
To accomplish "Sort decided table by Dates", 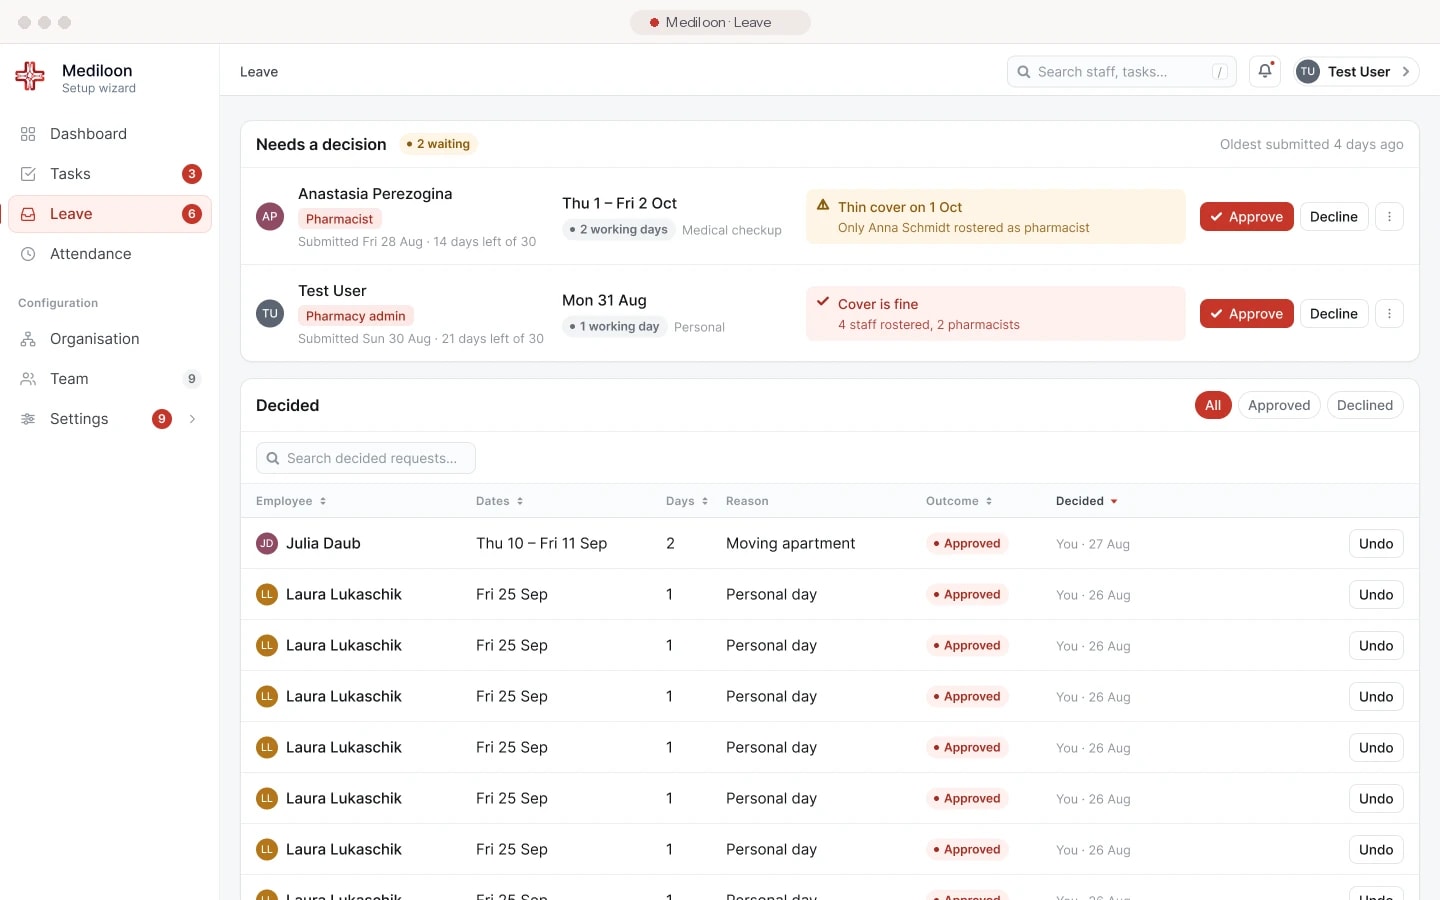I will coord(500,501).
